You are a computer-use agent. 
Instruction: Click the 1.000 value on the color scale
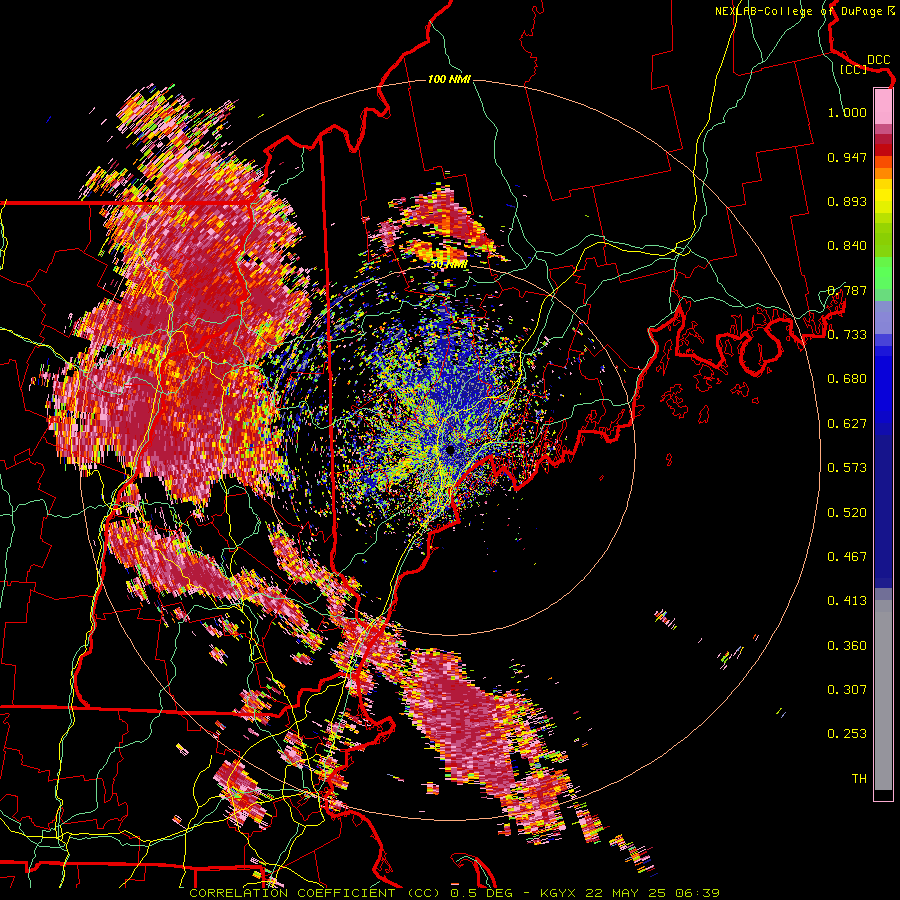847,112
